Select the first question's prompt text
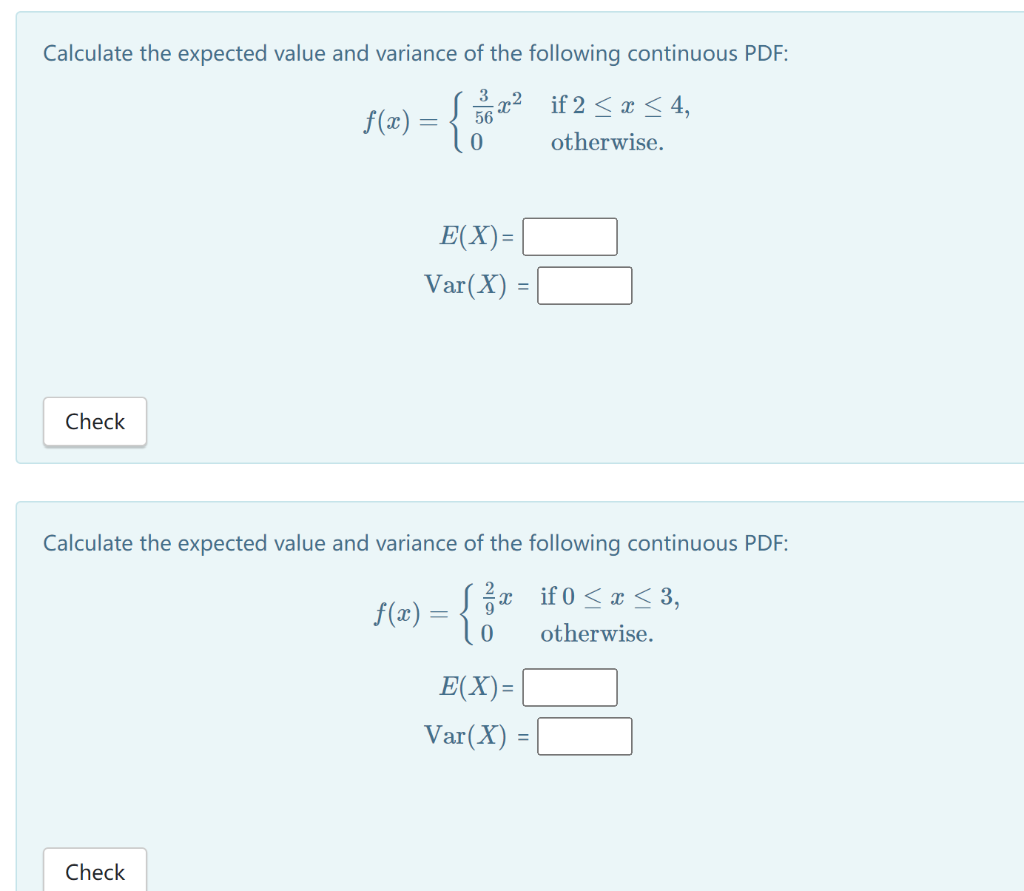 pyautogui.click(x=415, y=53)
